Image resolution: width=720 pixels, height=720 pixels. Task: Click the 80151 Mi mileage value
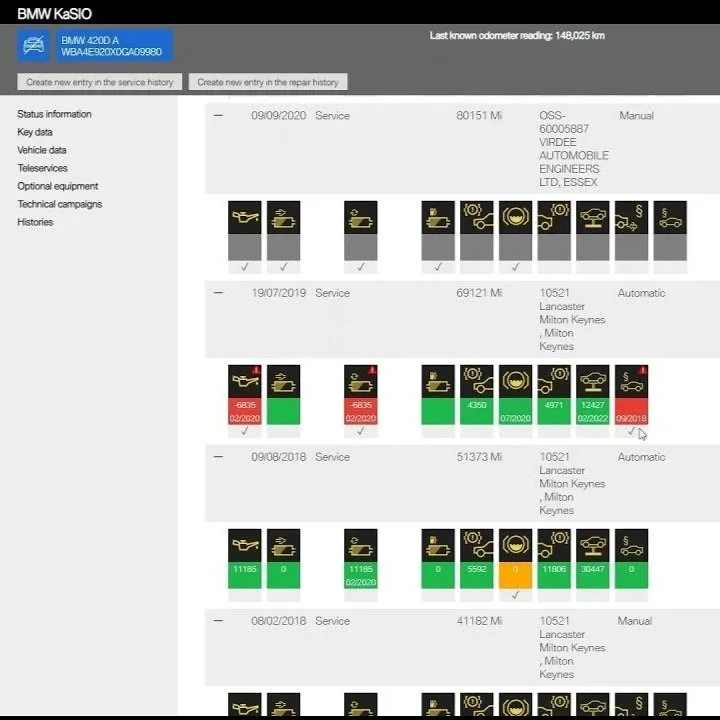[x=479, y=115]
